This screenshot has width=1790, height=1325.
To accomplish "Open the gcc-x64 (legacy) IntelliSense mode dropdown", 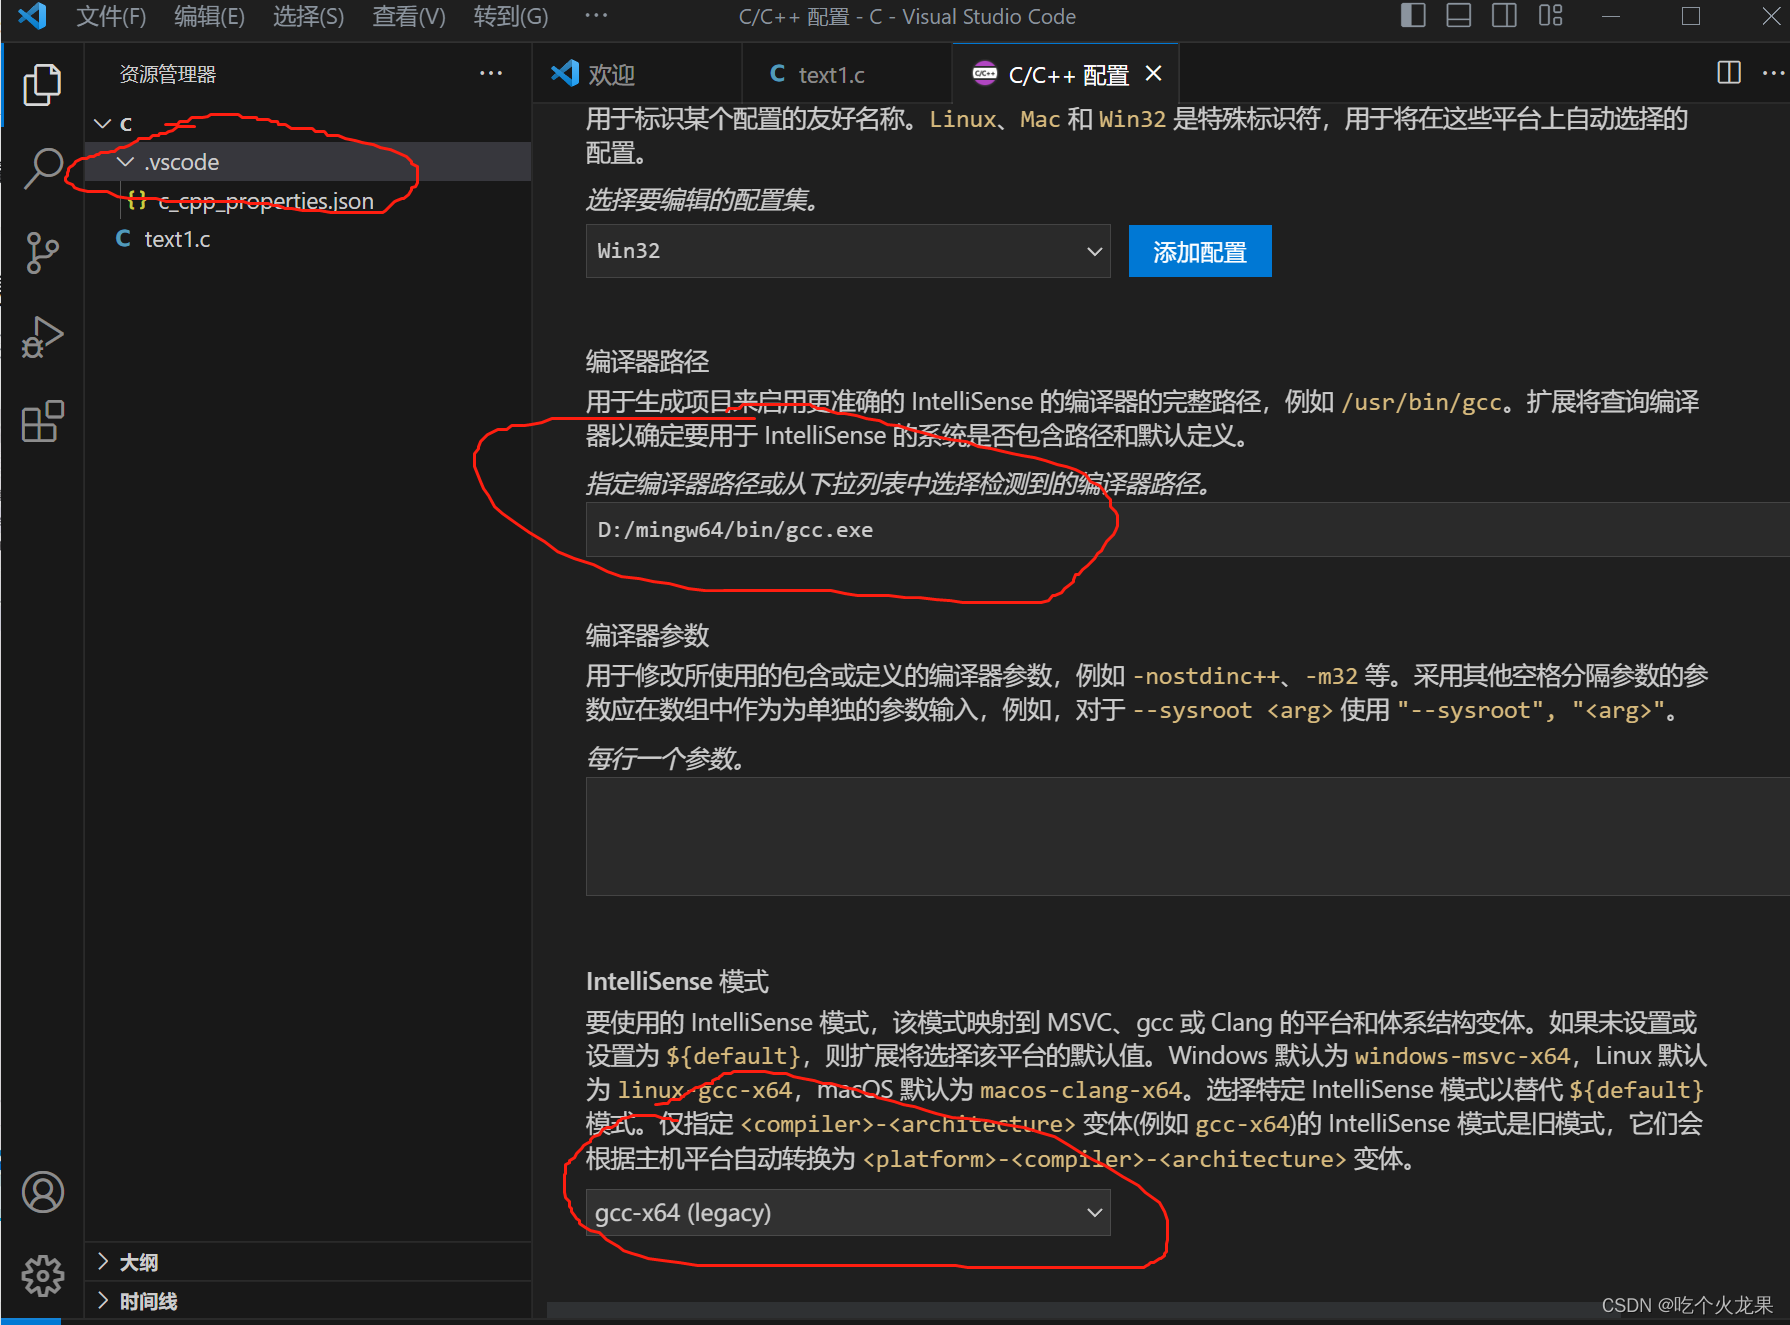I will click(847, 1212).
